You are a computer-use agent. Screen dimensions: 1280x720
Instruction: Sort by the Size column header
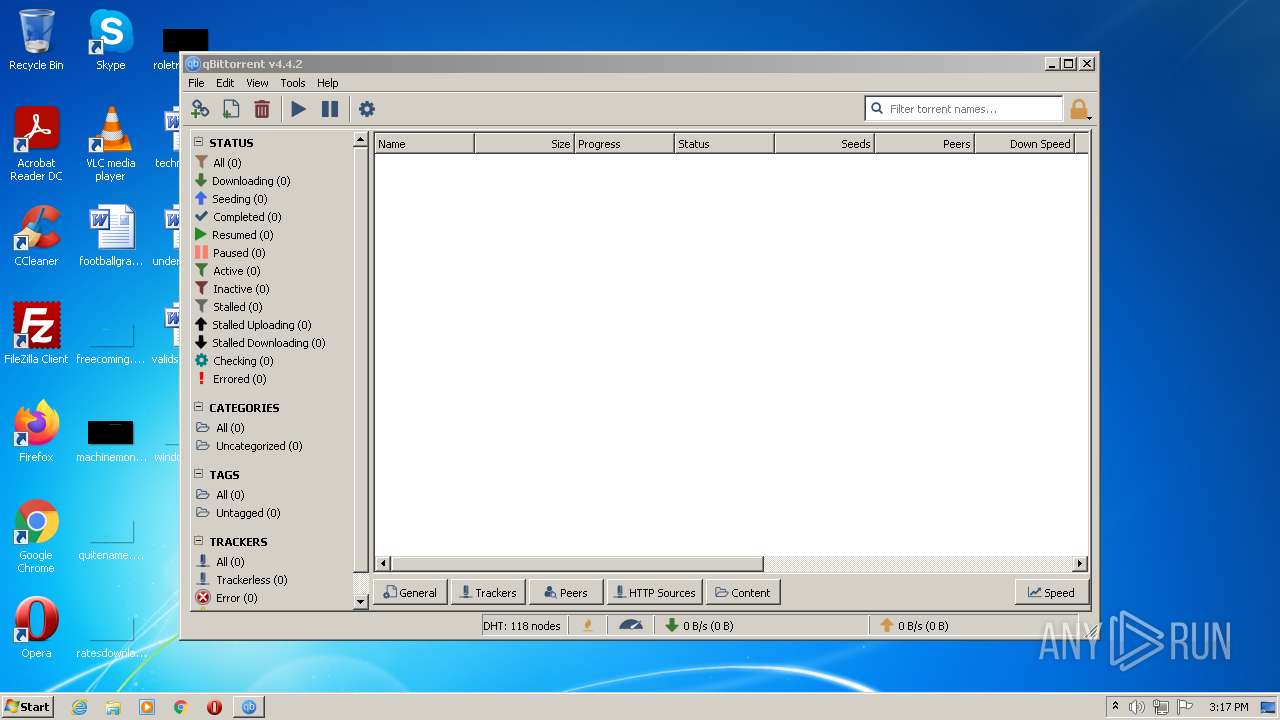pyautogui.click(x=525, y=144)
